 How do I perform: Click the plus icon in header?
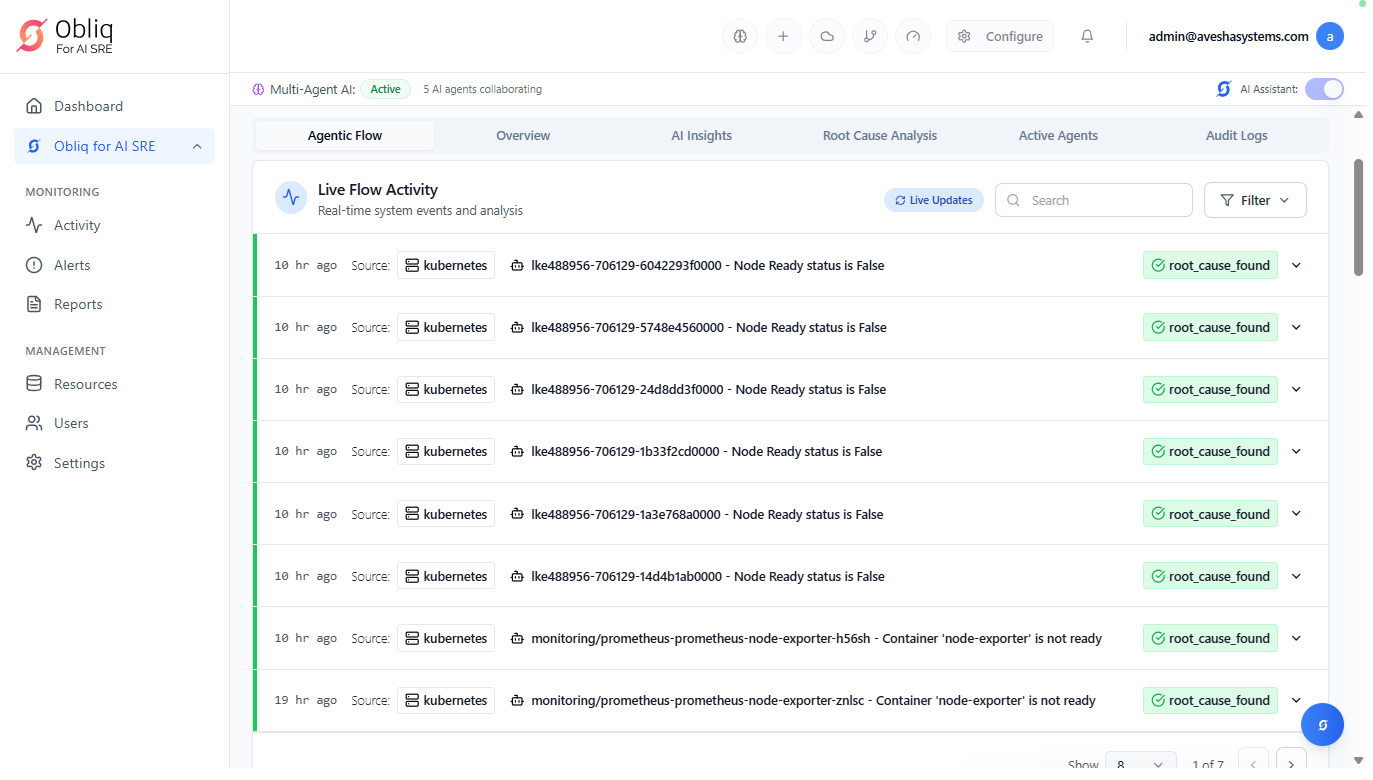tap(783, 36)
